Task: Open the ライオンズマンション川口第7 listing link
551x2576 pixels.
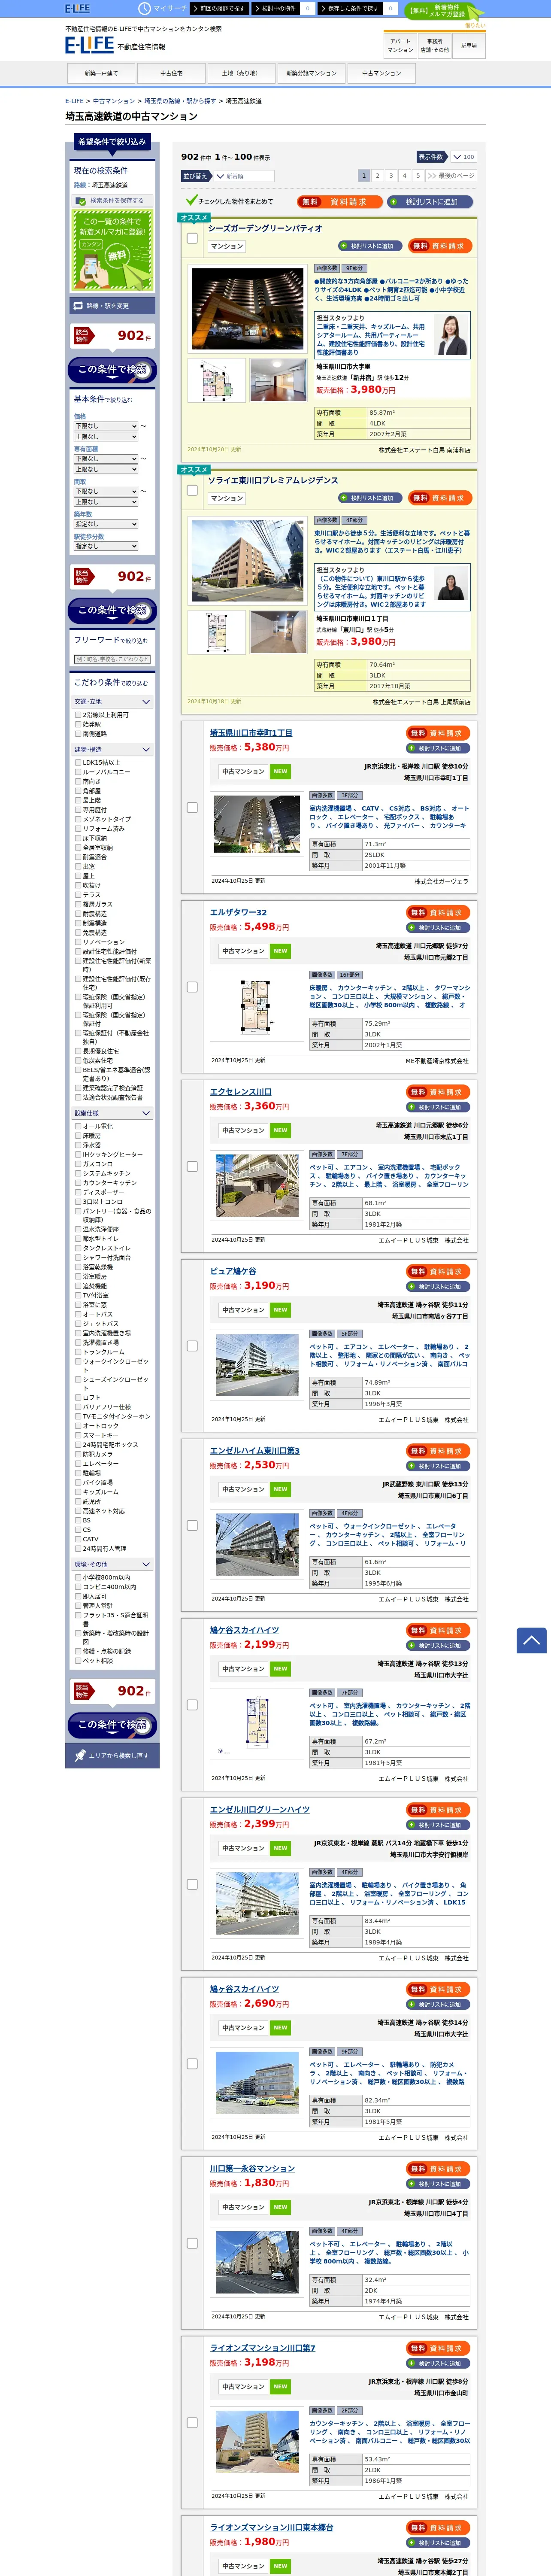Action: coord(262,2348)
